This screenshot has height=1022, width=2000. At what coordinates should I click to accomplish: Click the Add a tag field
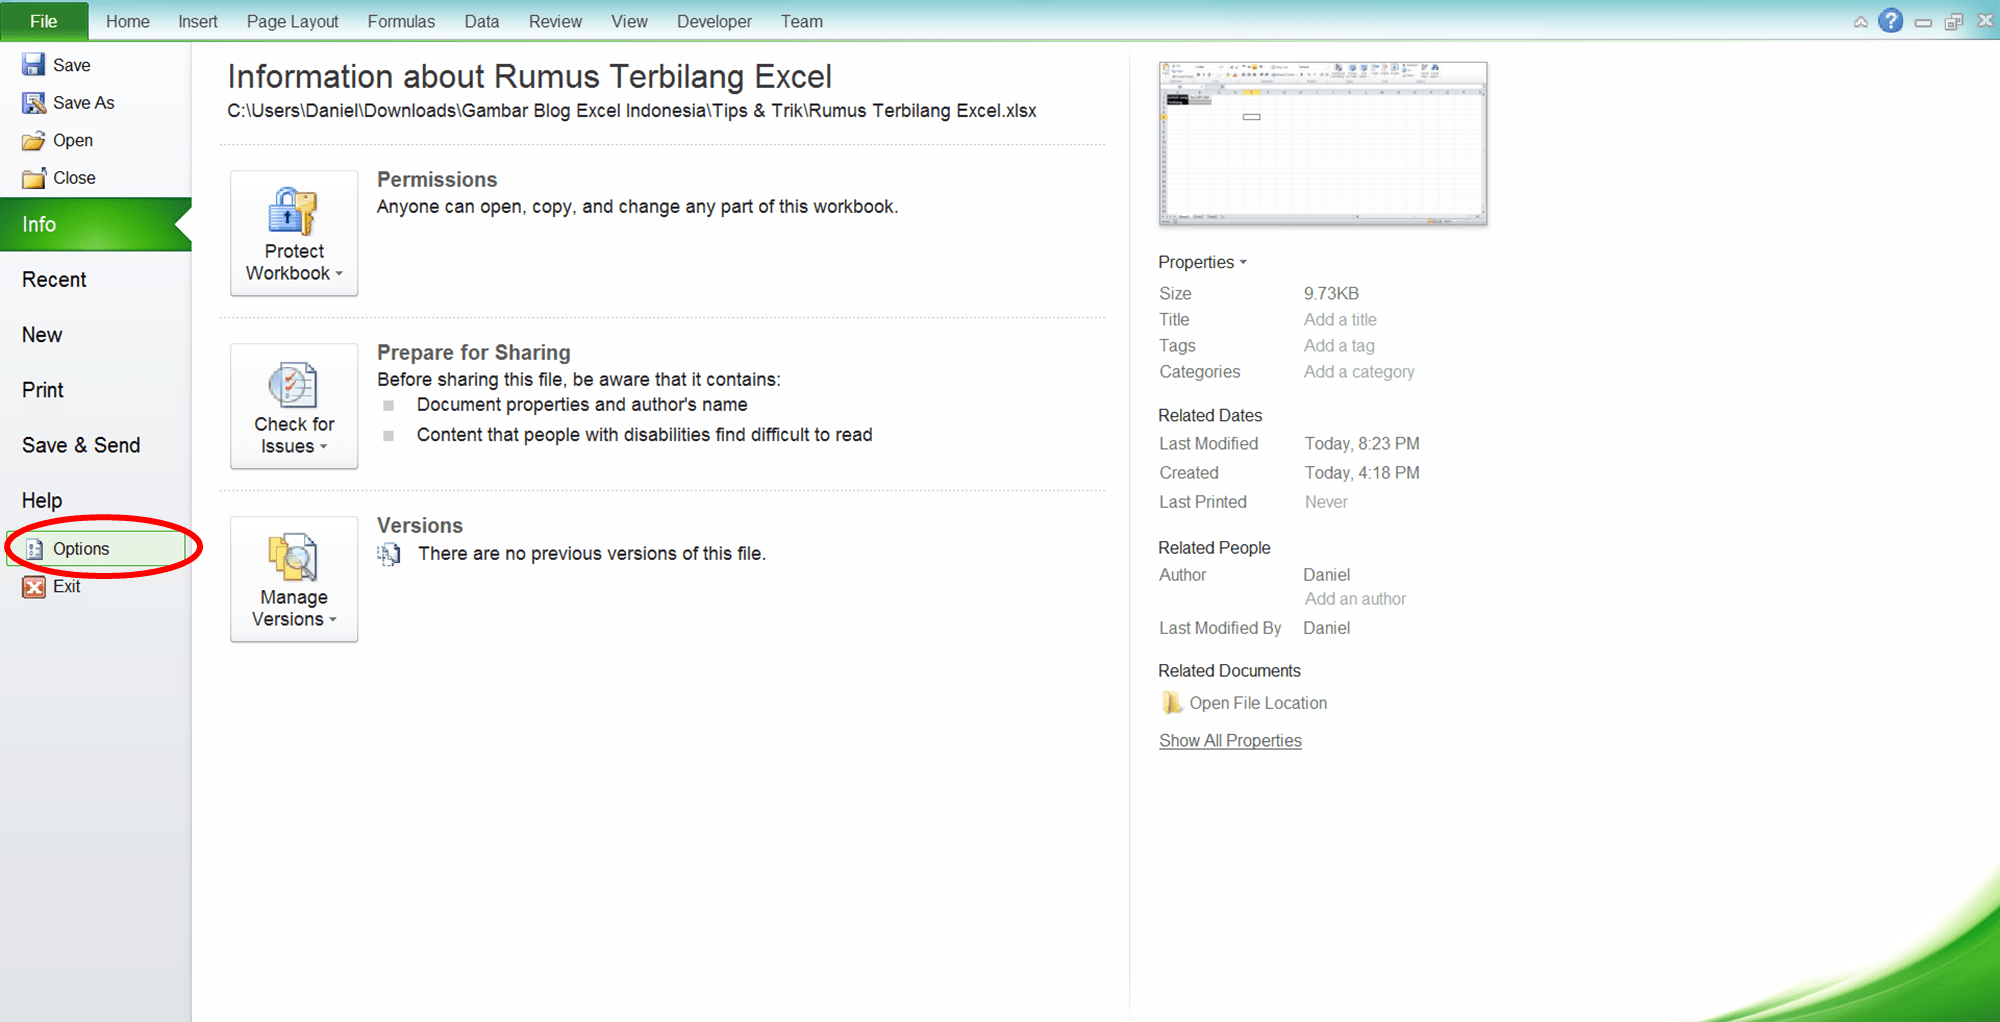1339,346
